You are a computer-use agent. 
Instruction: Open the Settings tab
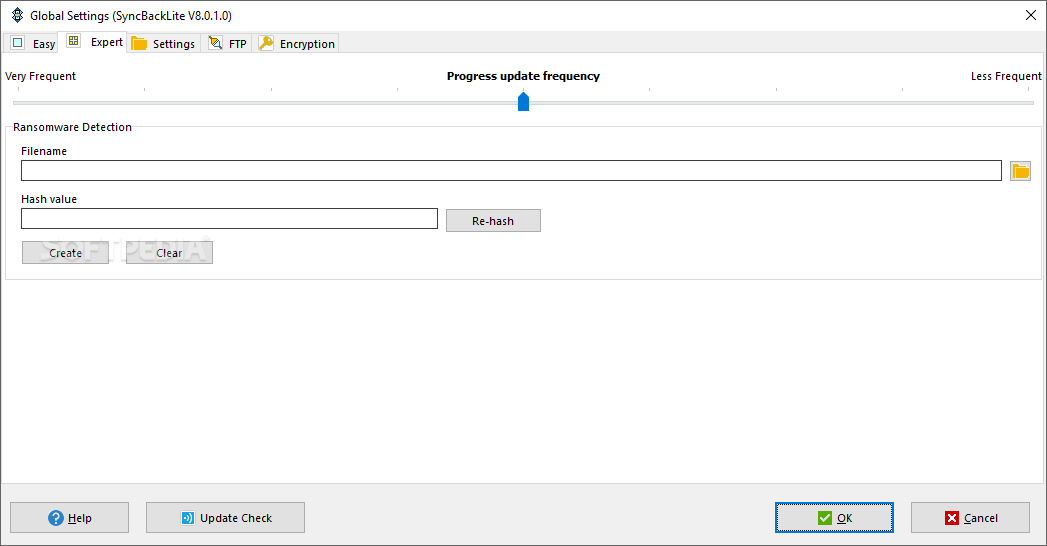[x=164, y=43]
